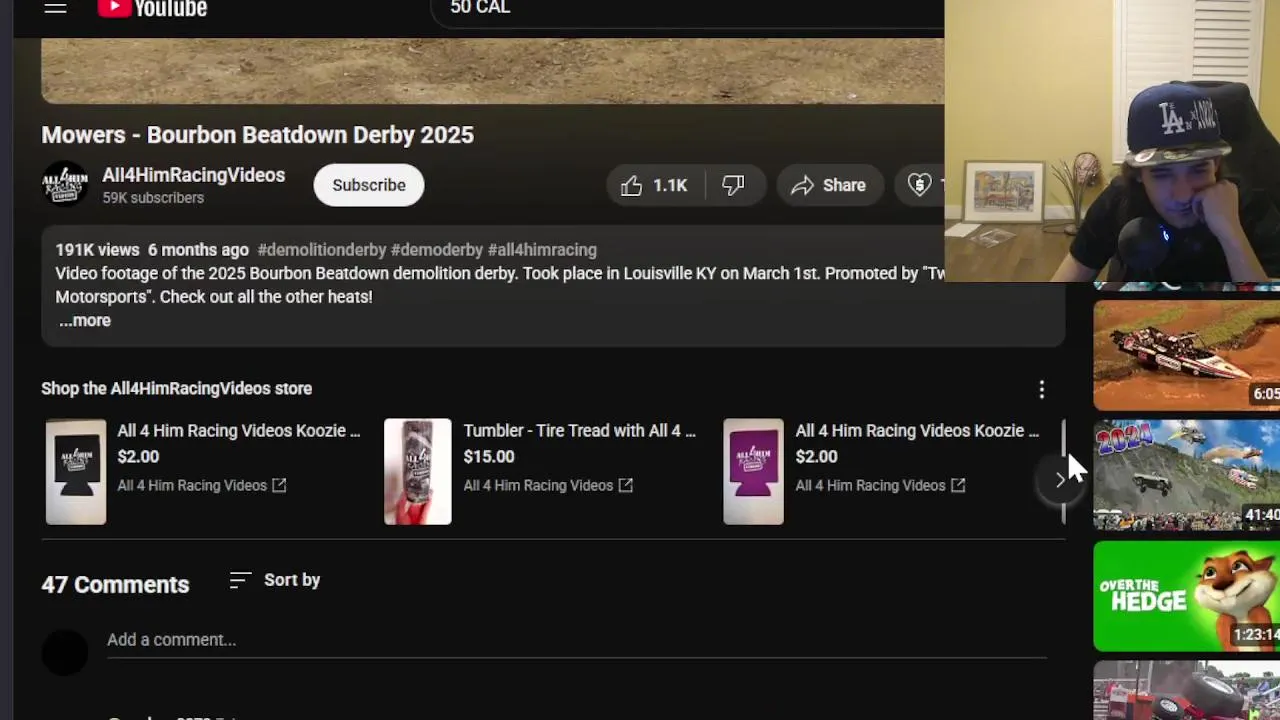
Task: Click the 191K views text
Action: tap(97, 250)
